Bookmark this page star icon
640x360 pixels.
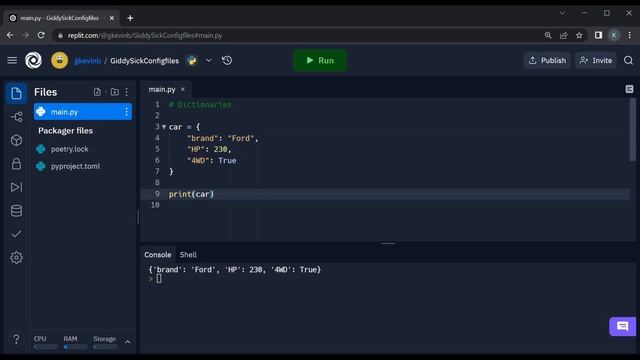(579, 36)
